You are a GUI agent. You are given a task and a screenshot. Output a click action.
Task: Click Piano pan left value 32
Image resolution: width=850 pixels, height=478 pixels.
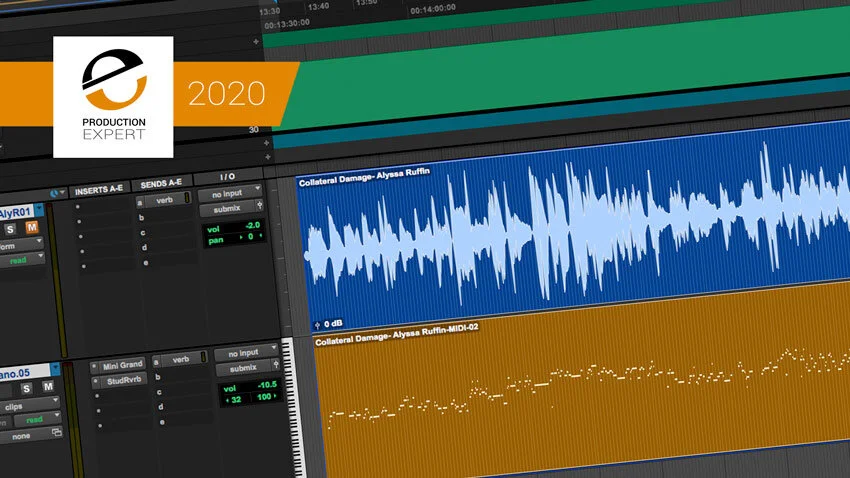[x=235, y=399]
